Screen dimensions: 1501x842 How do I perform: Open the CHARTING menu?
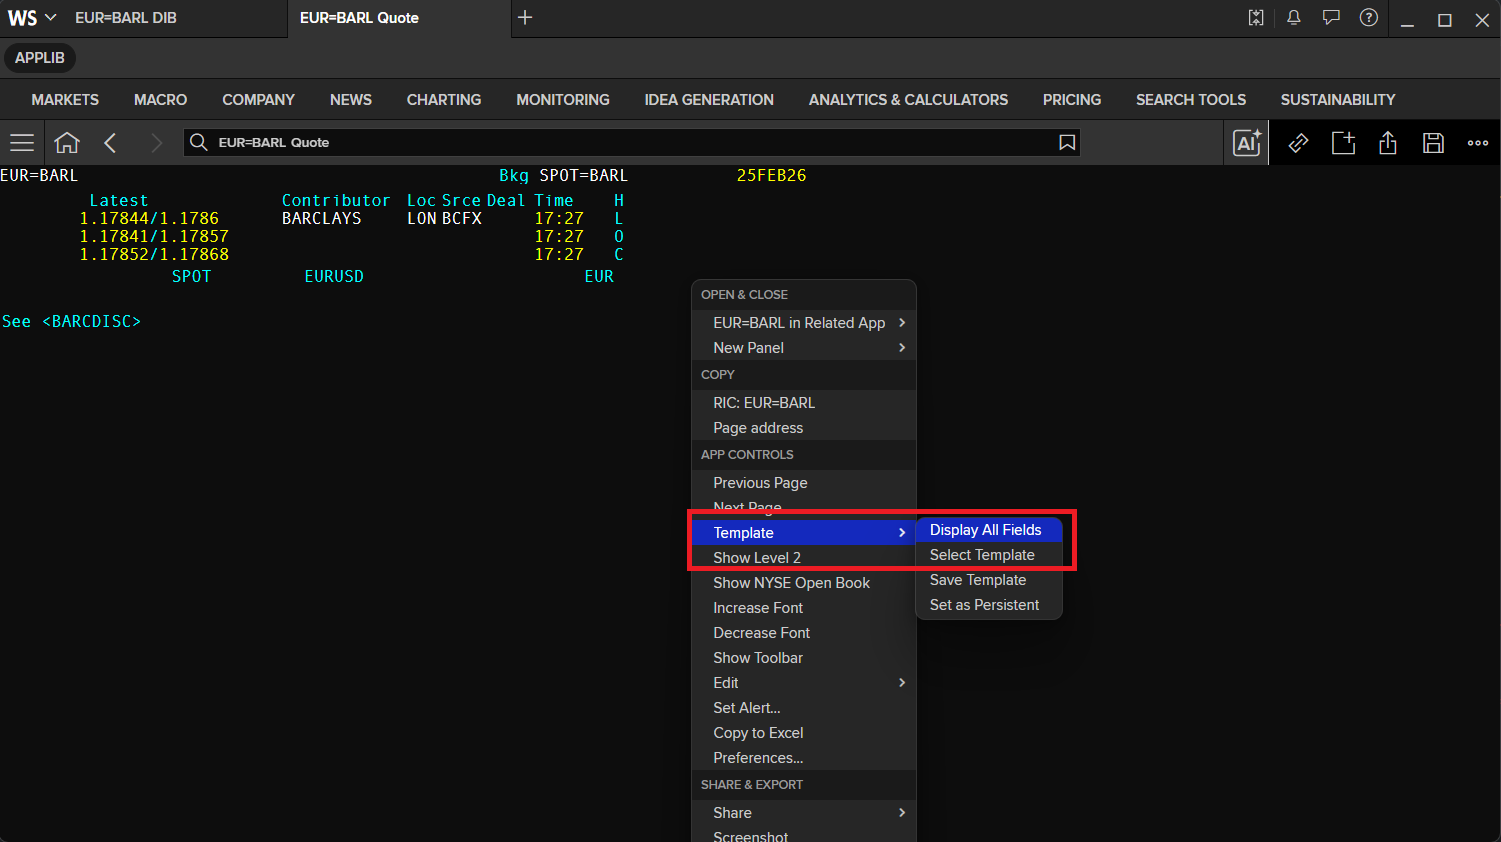tap(444, 100)
